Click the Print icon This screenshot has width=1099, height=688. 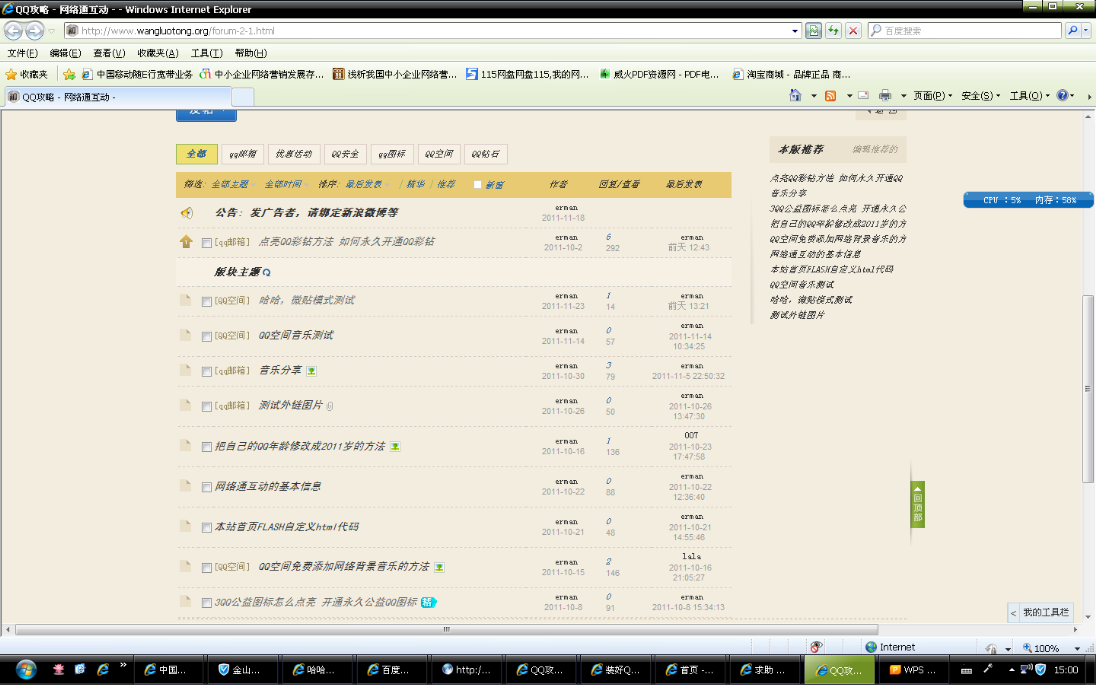885,95
